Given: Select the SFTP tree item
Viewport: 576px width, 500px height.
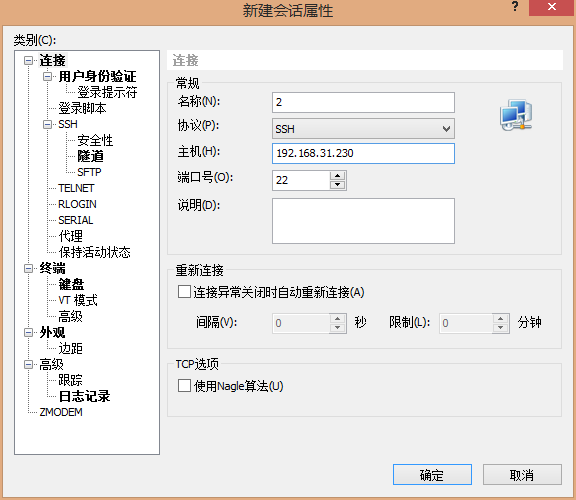Looking at the screenshot, I should [89, 172].
